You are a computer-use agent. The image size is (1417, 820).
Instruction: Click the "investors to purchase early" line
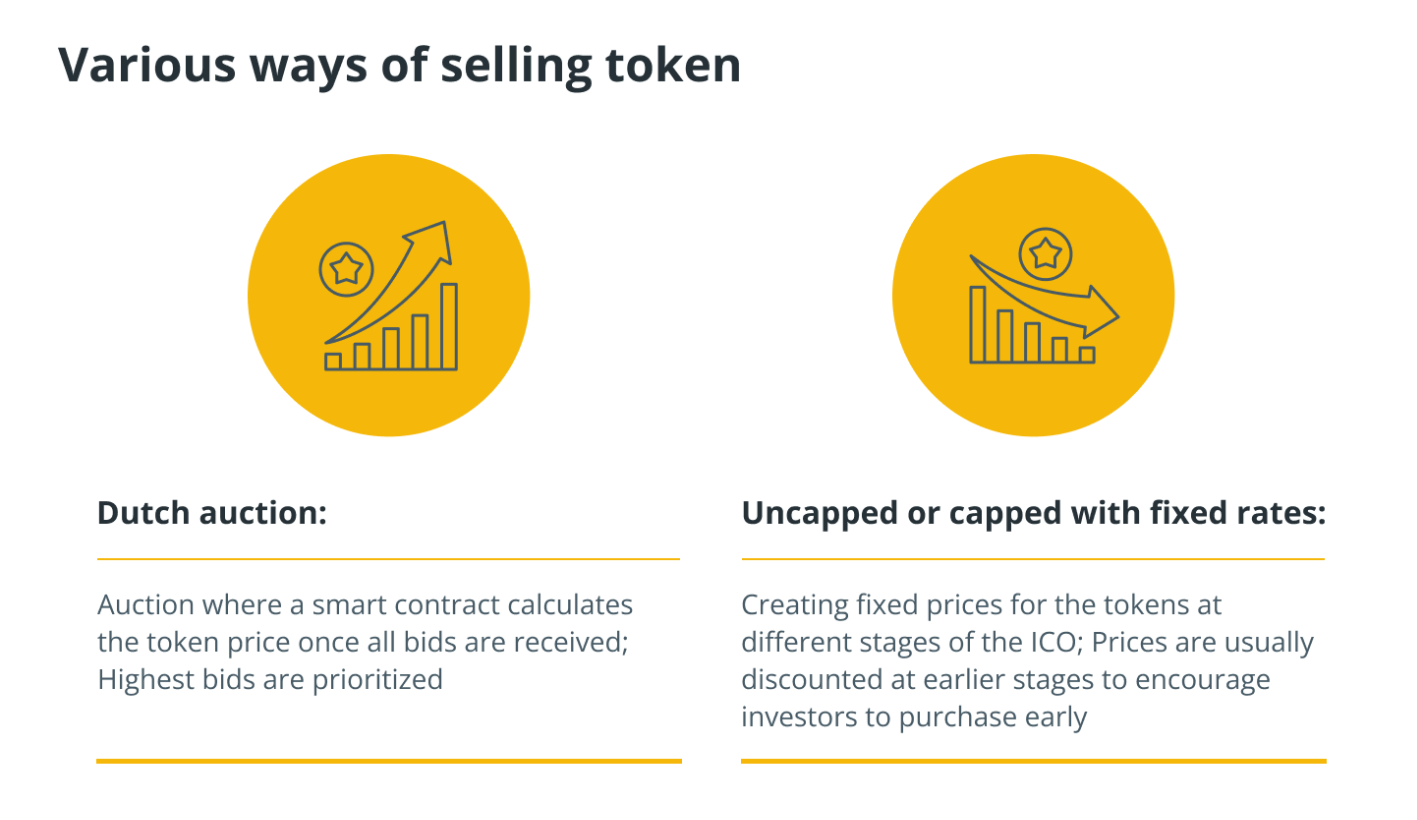click(913, 718)
